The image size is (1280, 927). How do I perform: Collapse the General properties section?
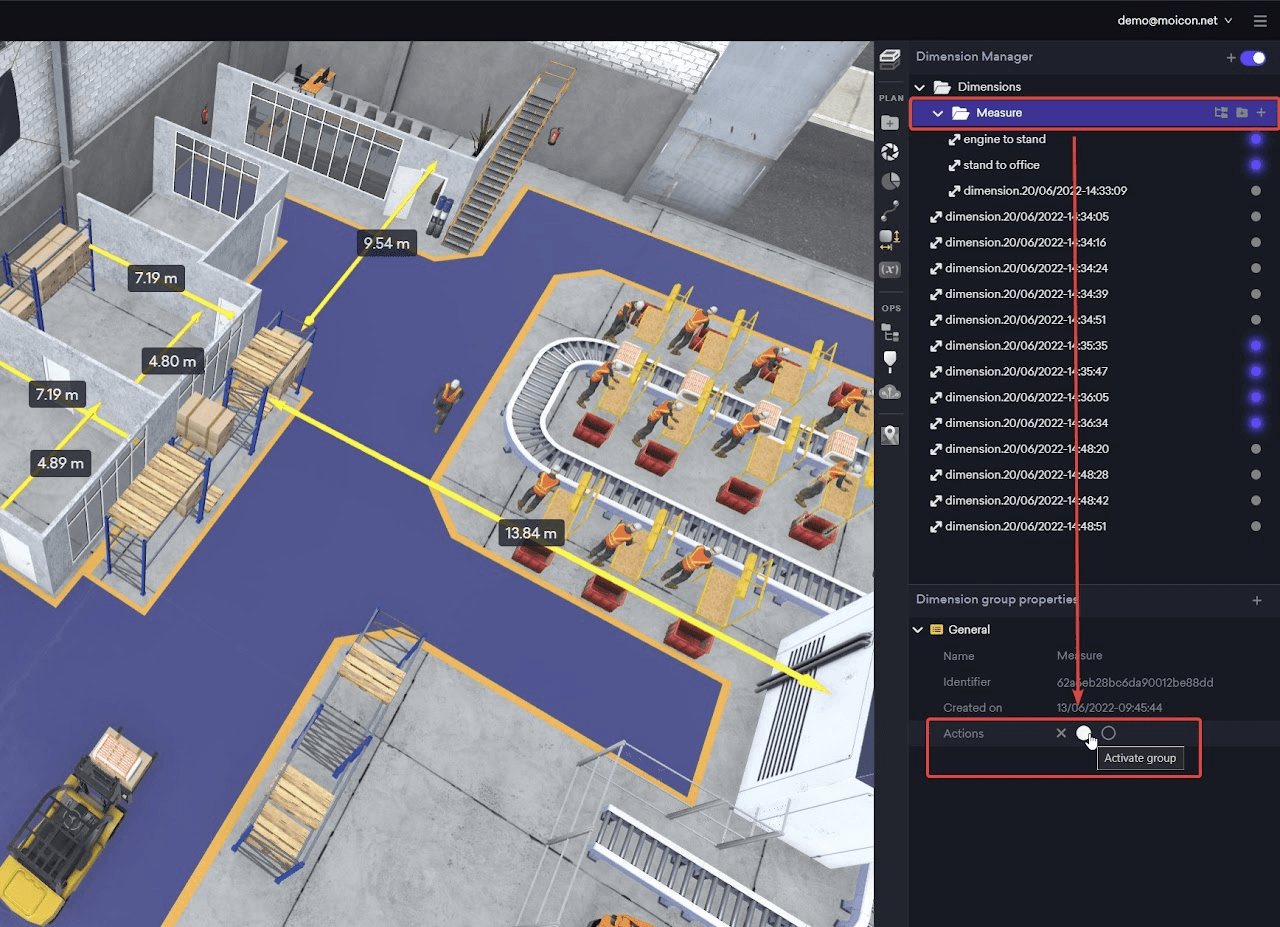tap(919, 630)
